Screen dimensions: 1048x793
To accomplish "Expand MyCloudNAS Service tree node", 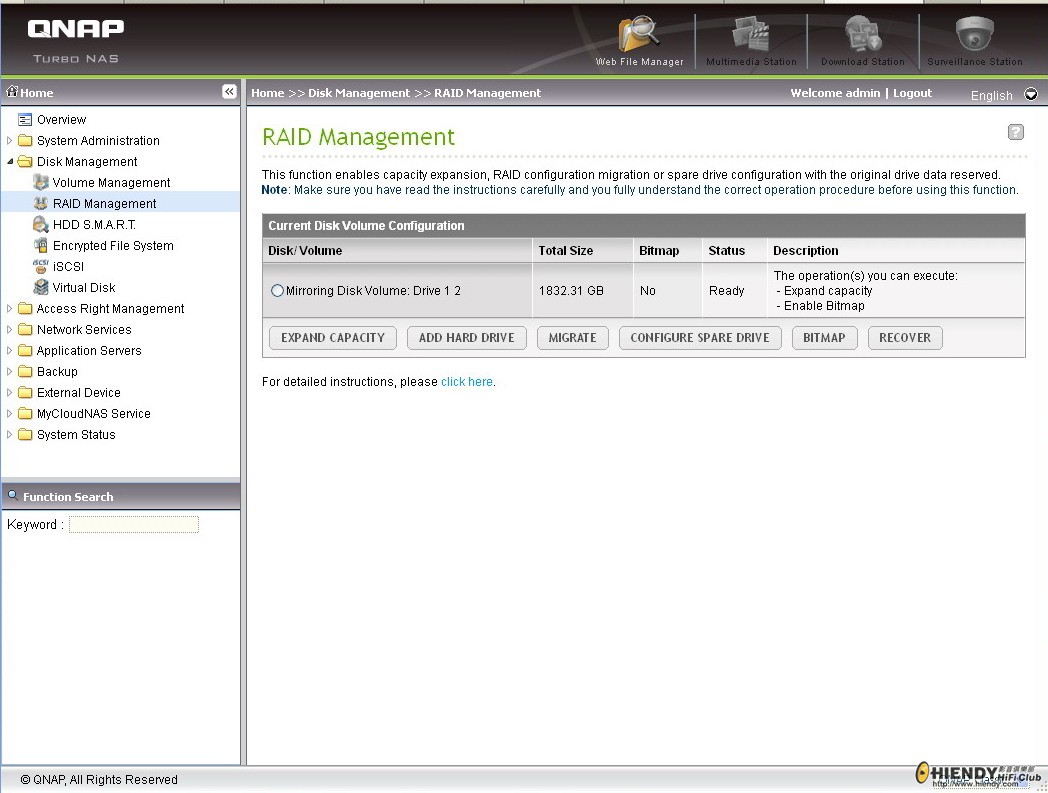I will point(9,413).
